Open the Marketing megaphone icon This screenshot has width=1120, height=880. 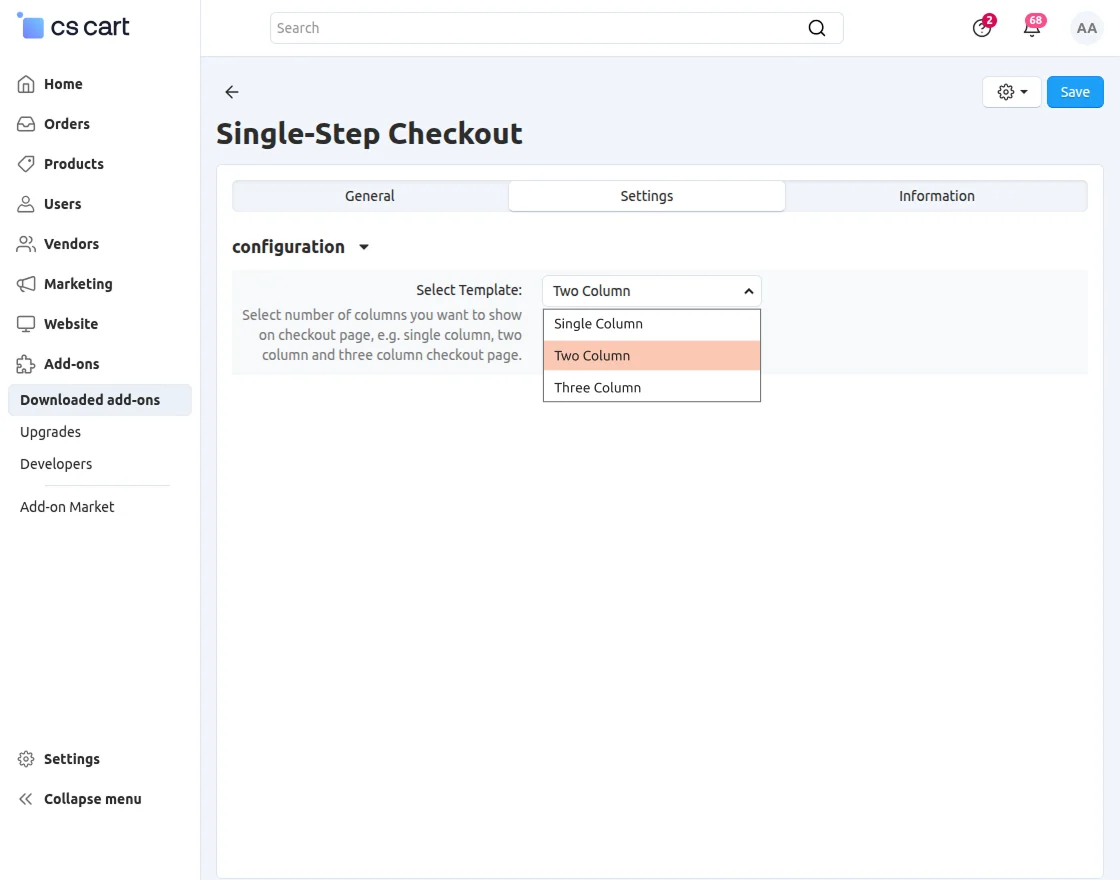point(26,284)
